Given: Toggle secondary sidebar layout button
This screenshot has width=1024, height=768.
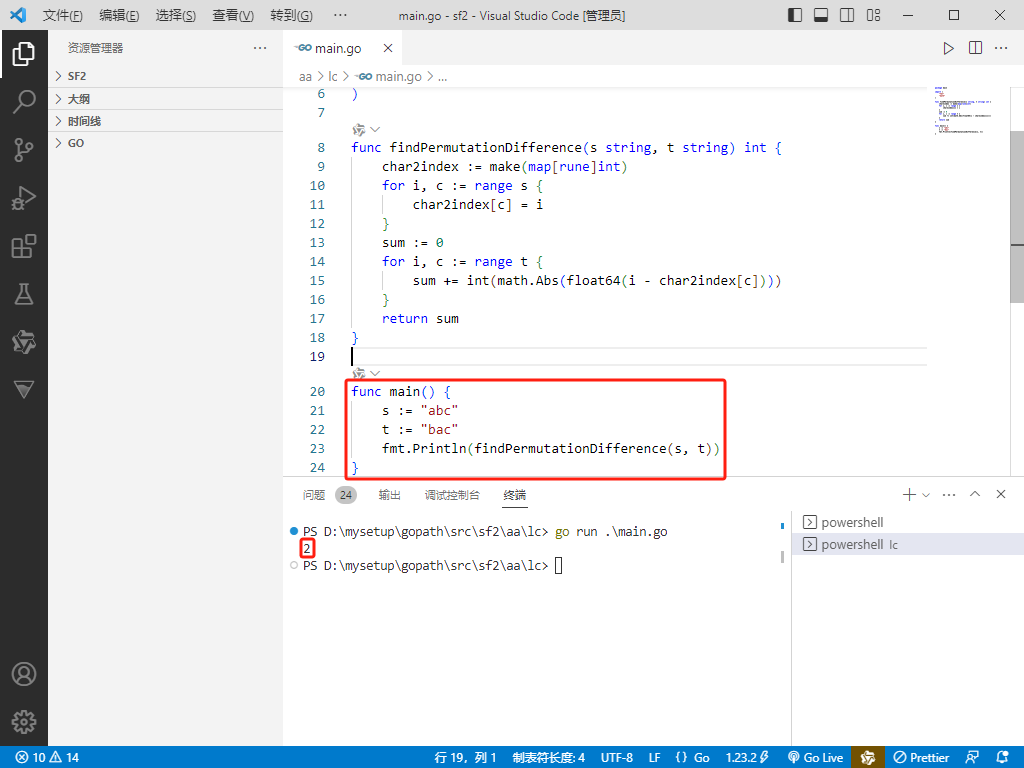Looking at the screenshot, I should [x=847, y=15].
